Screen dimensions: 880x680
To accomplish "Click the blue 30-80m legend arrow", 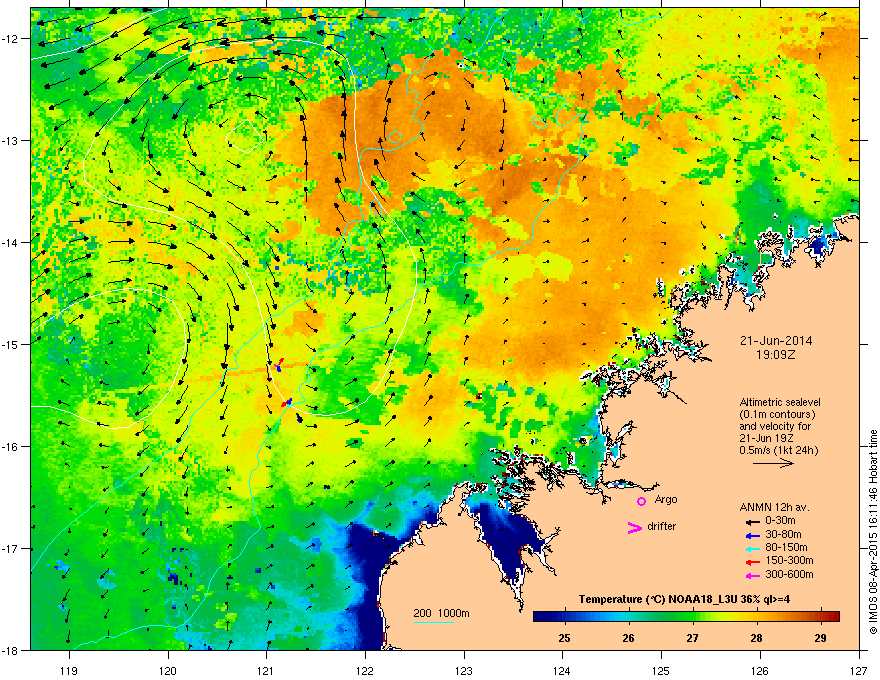I will [753, 535].
